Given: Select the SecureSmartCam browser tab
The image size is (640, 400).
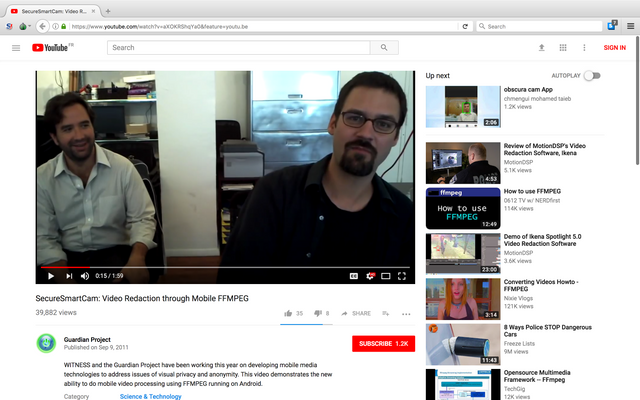Looking at the screenshot, I should [53, 11].
